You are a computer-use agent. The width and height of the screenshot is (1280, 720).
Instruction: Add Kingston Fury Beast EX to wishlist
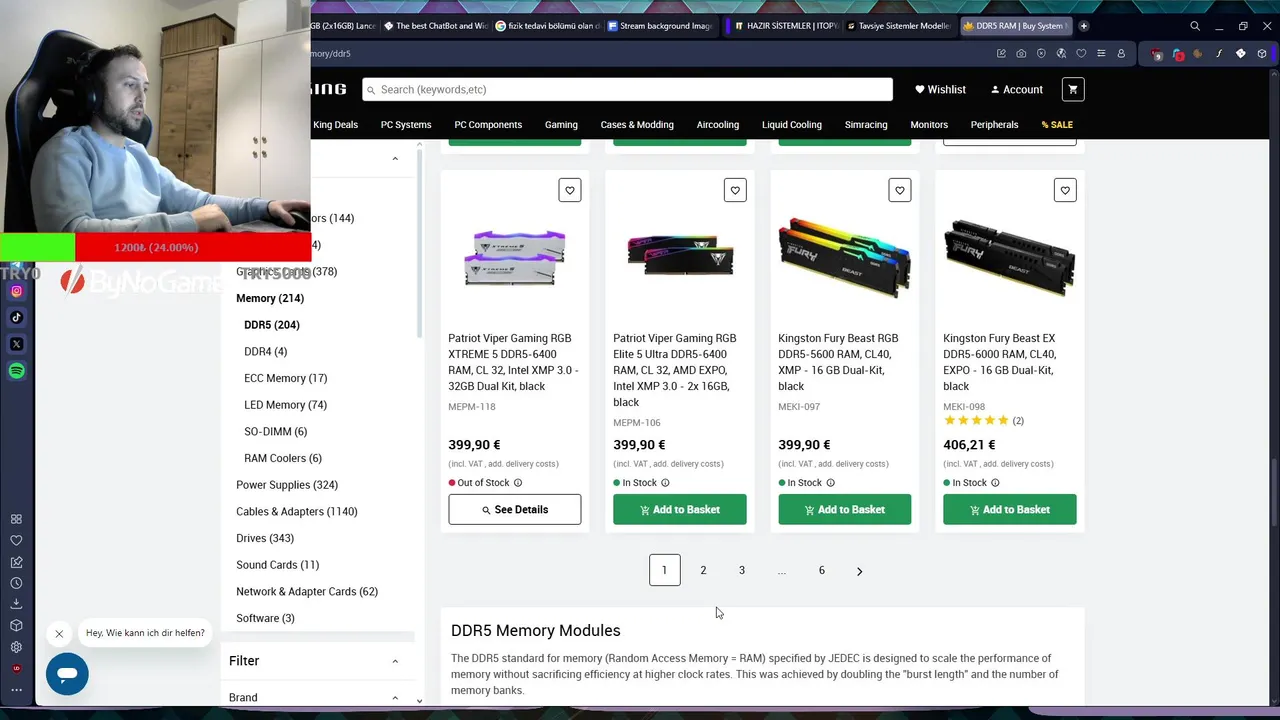pyautogui.click(x=1065, y=190)
